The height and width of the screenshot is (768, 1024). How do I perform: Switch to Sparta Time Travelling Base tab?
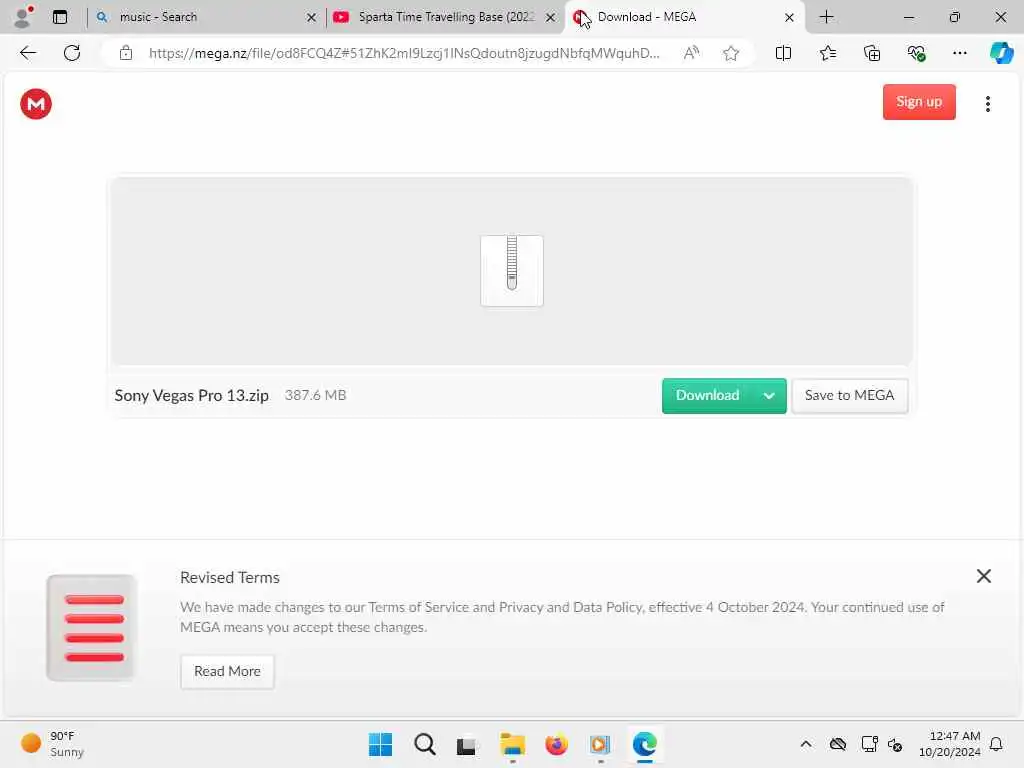pyautogui.click(x=446, y=17)
